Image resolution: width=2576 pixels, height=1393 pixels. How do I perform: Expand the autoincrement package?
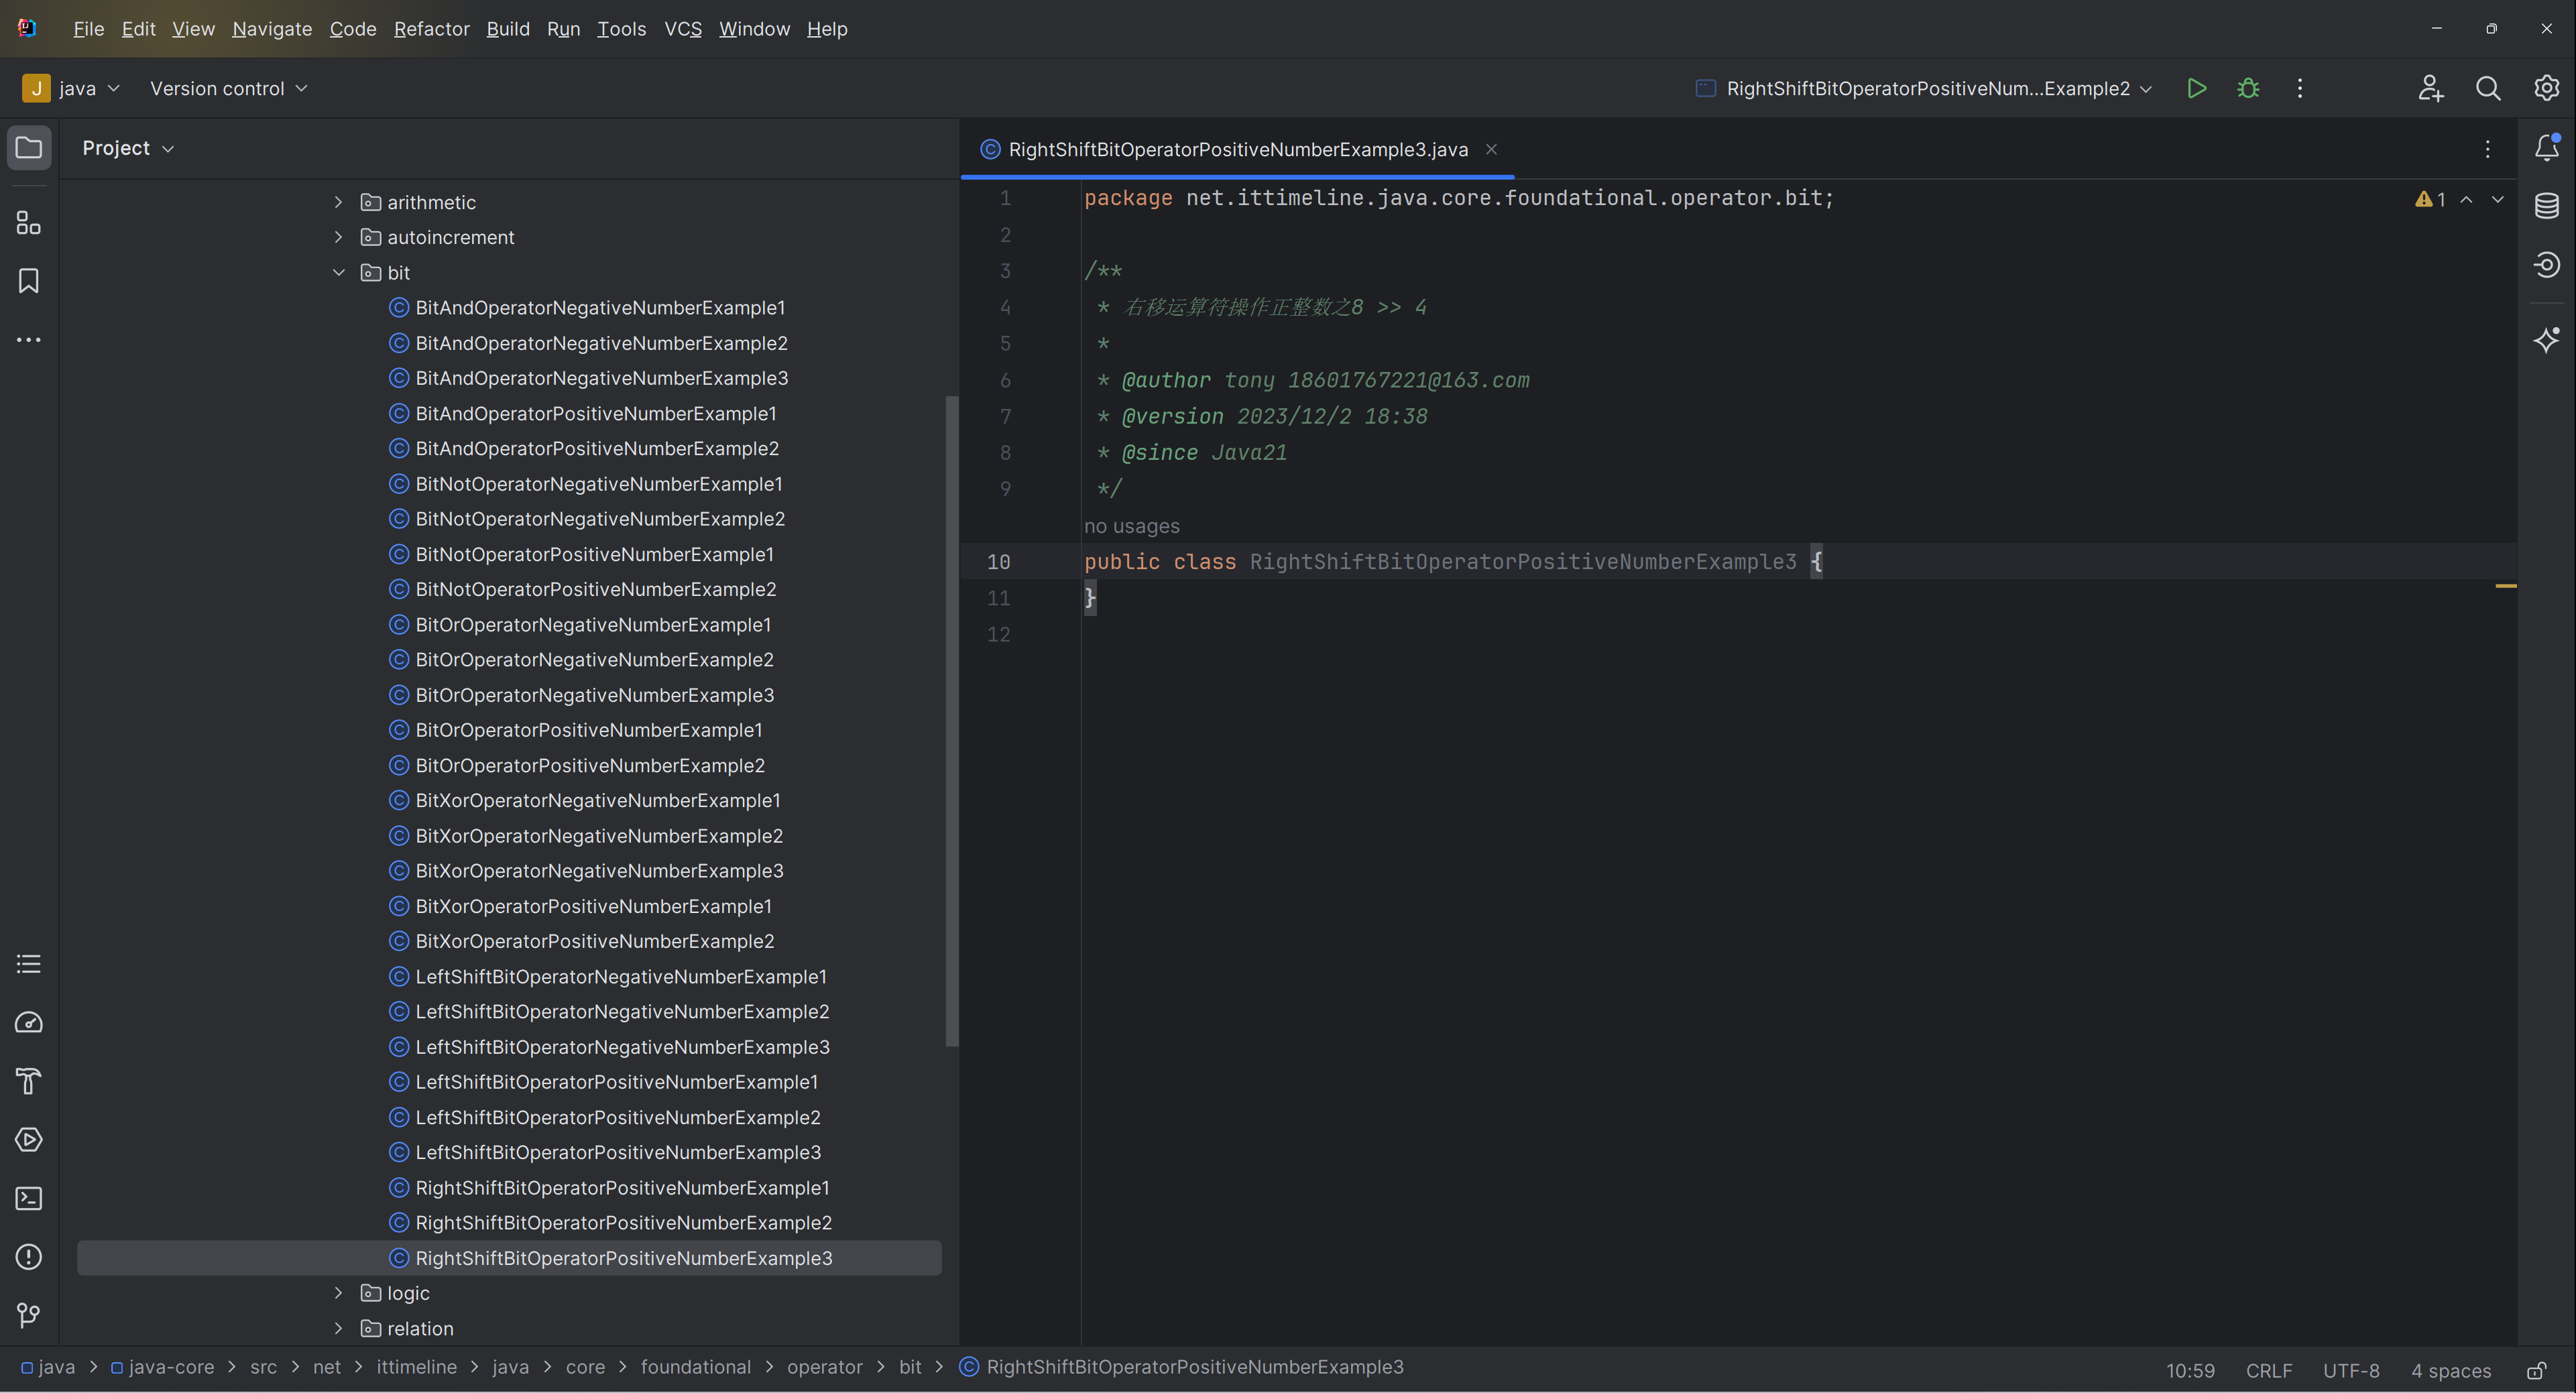338,237
